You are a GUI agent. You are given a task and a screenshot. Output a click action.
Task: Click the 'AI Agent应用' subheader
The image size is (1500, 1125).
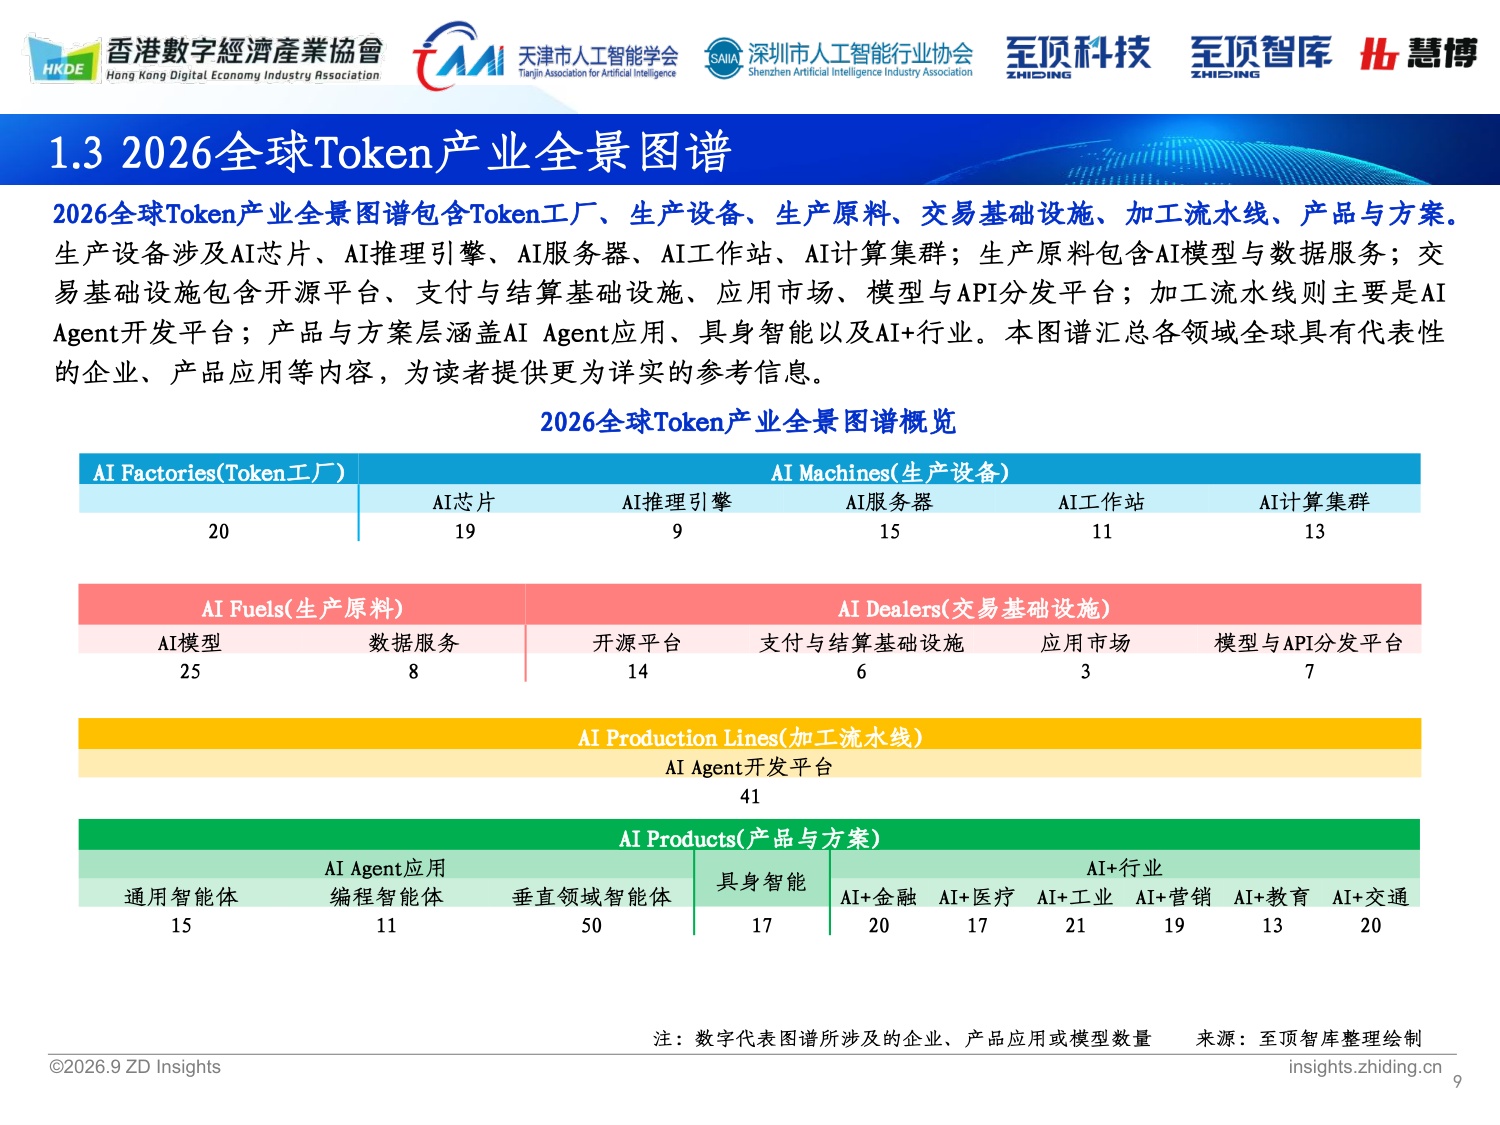(x=385, y=868)
